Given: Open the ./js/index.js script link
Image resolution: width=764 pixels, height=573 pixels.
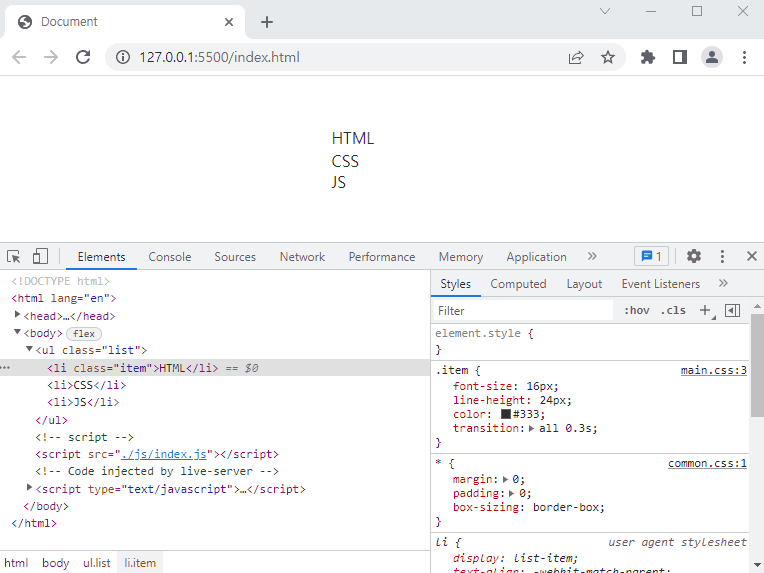Looking at the screenshot, I should [x=164, y=454].
